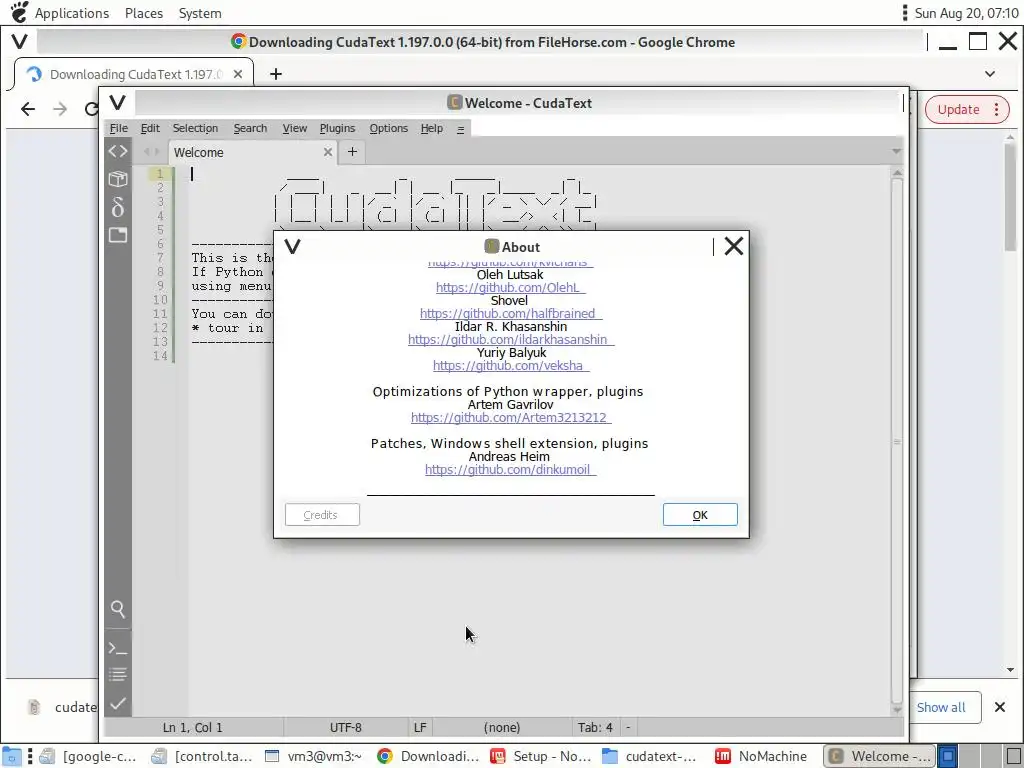Close the Downloading CudaText Chrome tab
Screen dimensions: 1024x768
(x=238, y=74)
